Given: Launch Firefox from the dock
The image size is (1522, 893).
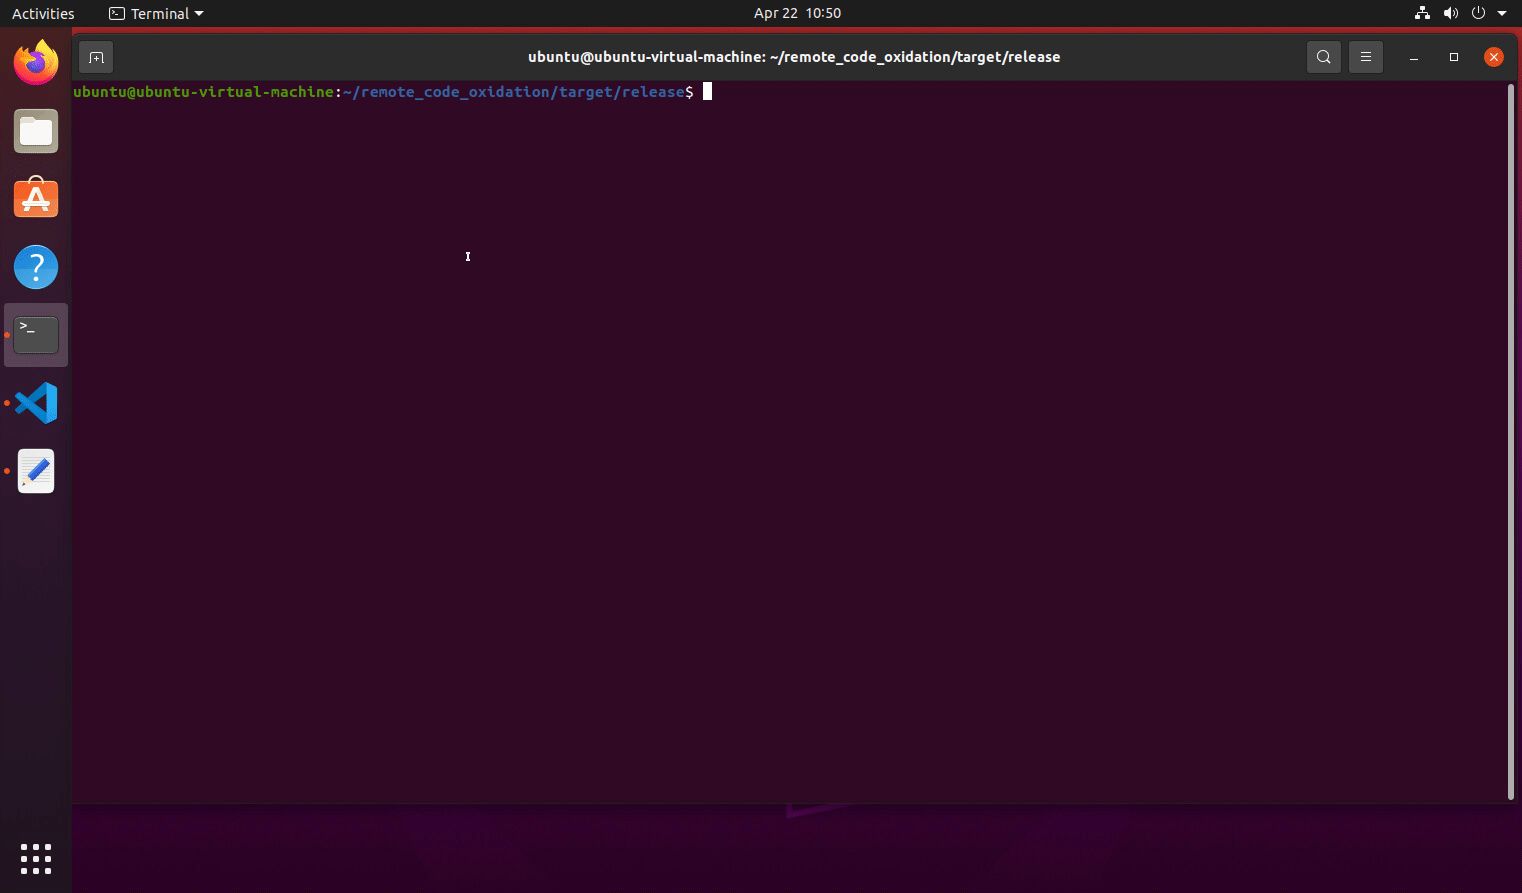Looking at the screenshot, I should point(36,63).
